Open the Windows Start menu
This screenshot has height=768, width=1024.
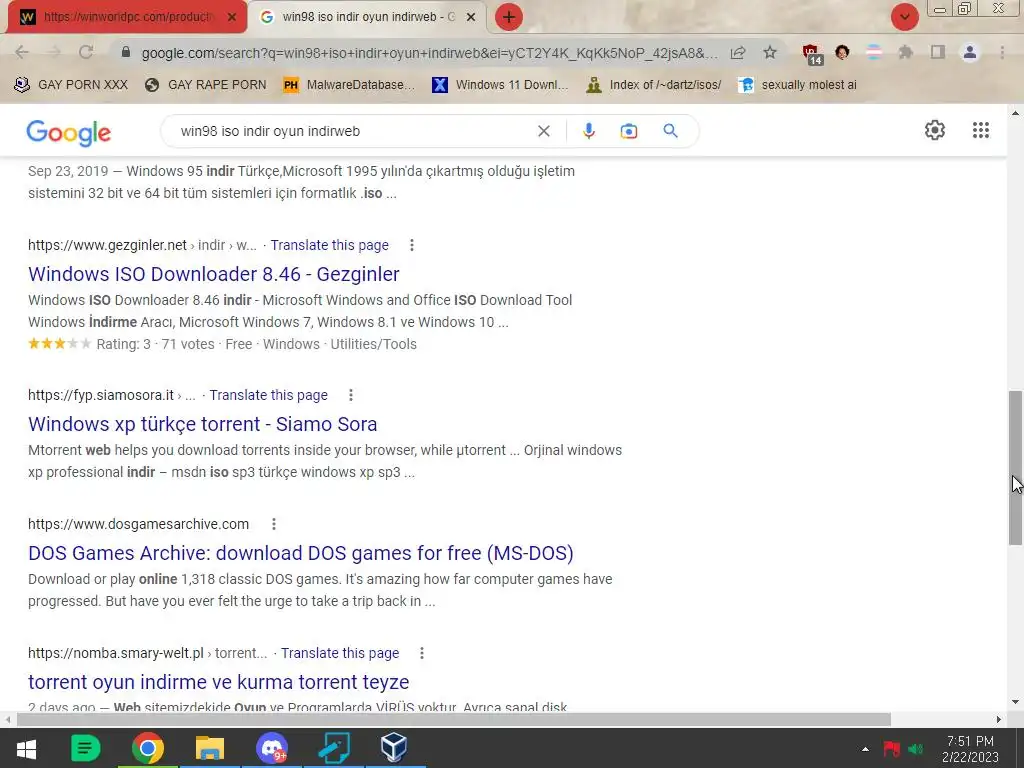pyautogui.click(x=25, y=748)
